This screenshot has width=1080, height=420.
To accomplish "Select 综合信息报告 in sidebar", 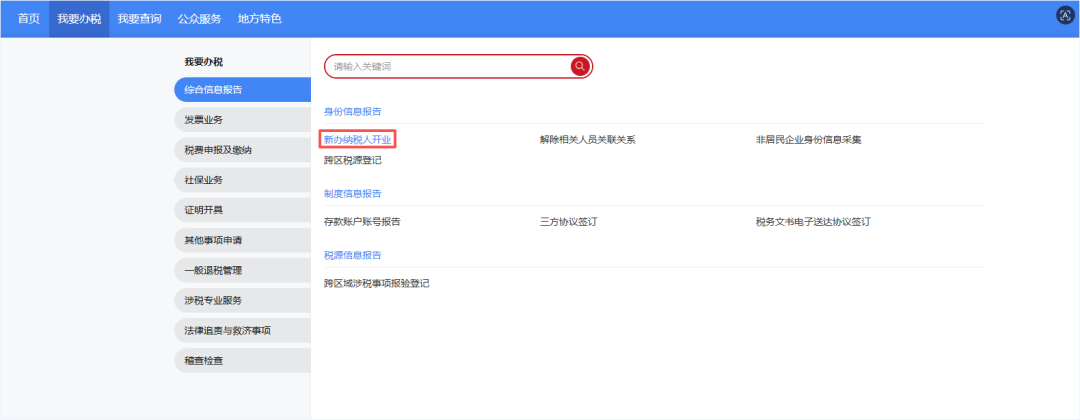I will [x=242, y=90].
